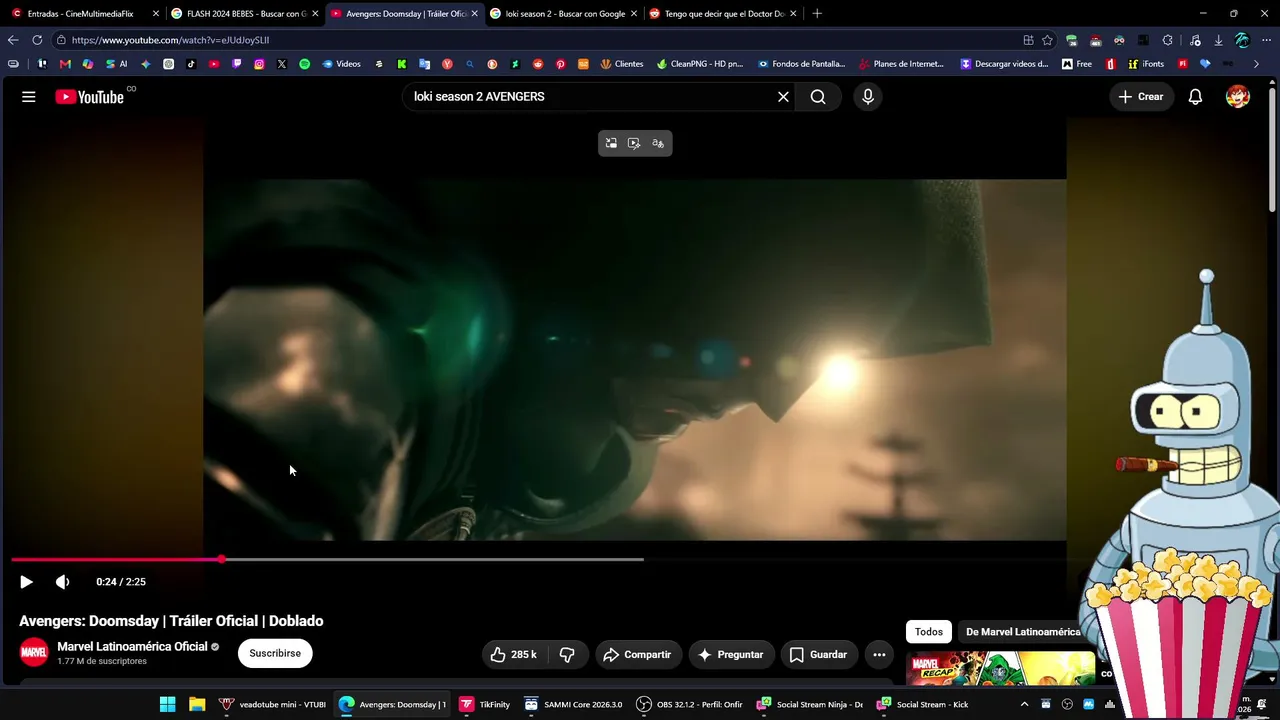Open the YouTube account avatar menu

coord(1238,97)
